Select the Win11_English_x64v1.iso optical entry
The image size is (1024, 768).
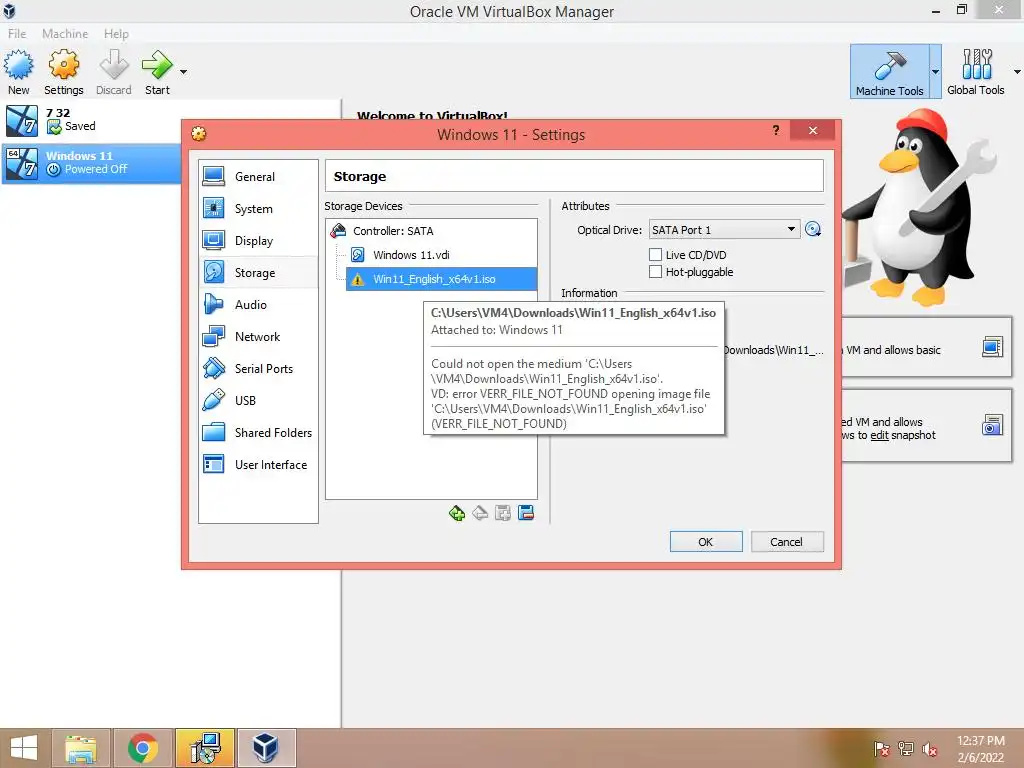click(x=441, y=279)
